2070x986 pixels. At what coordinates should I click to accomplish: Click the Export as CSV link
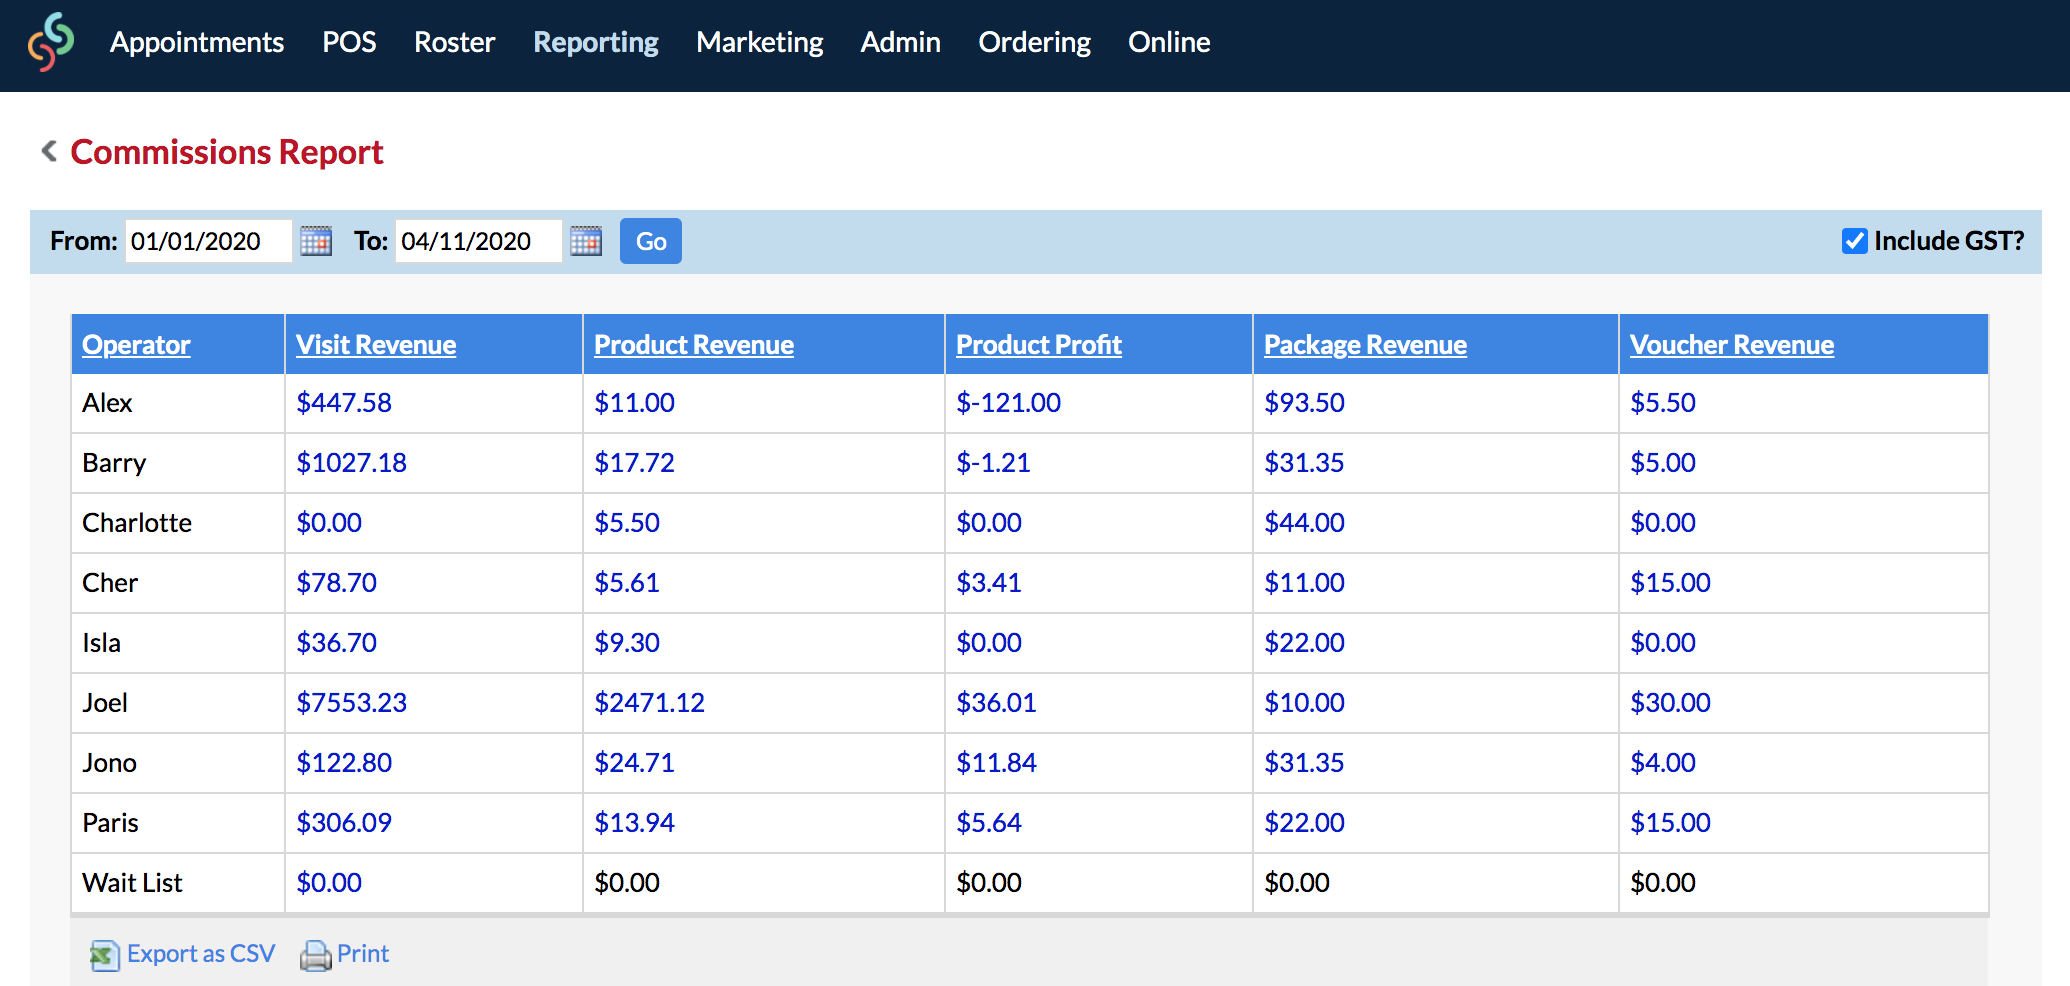(201, 954)
